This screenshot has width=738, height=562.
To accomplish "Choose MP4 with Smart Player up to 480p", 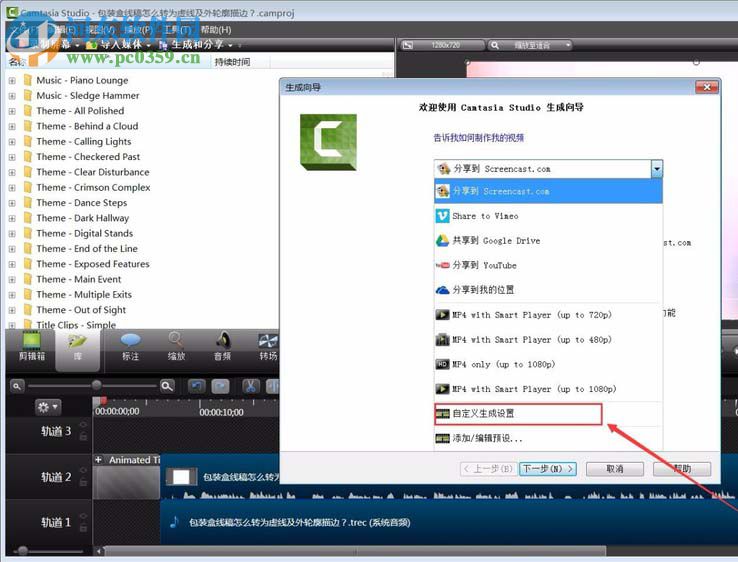I will click(548, 339).
